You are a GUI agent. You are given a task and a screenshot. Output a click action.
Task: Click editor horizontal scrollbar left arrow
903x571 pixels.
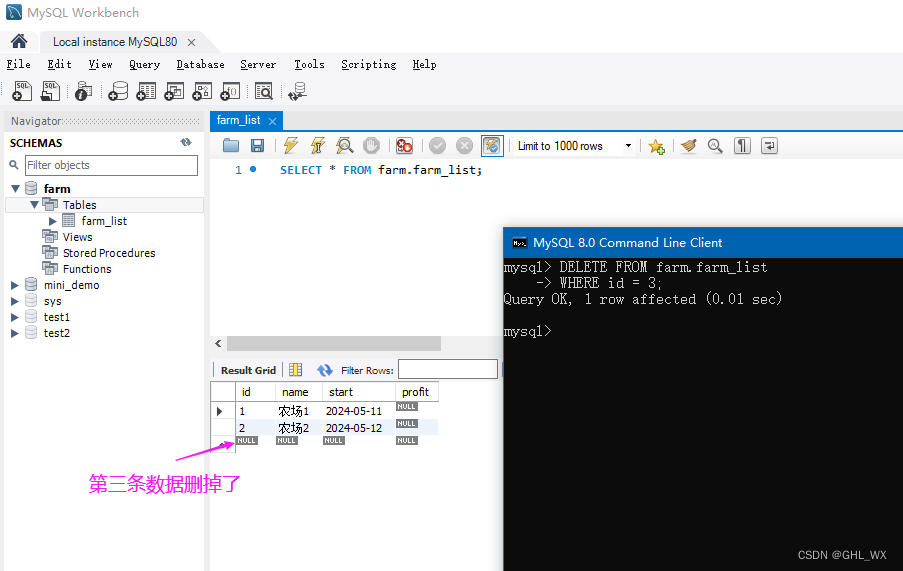point(218,344)
